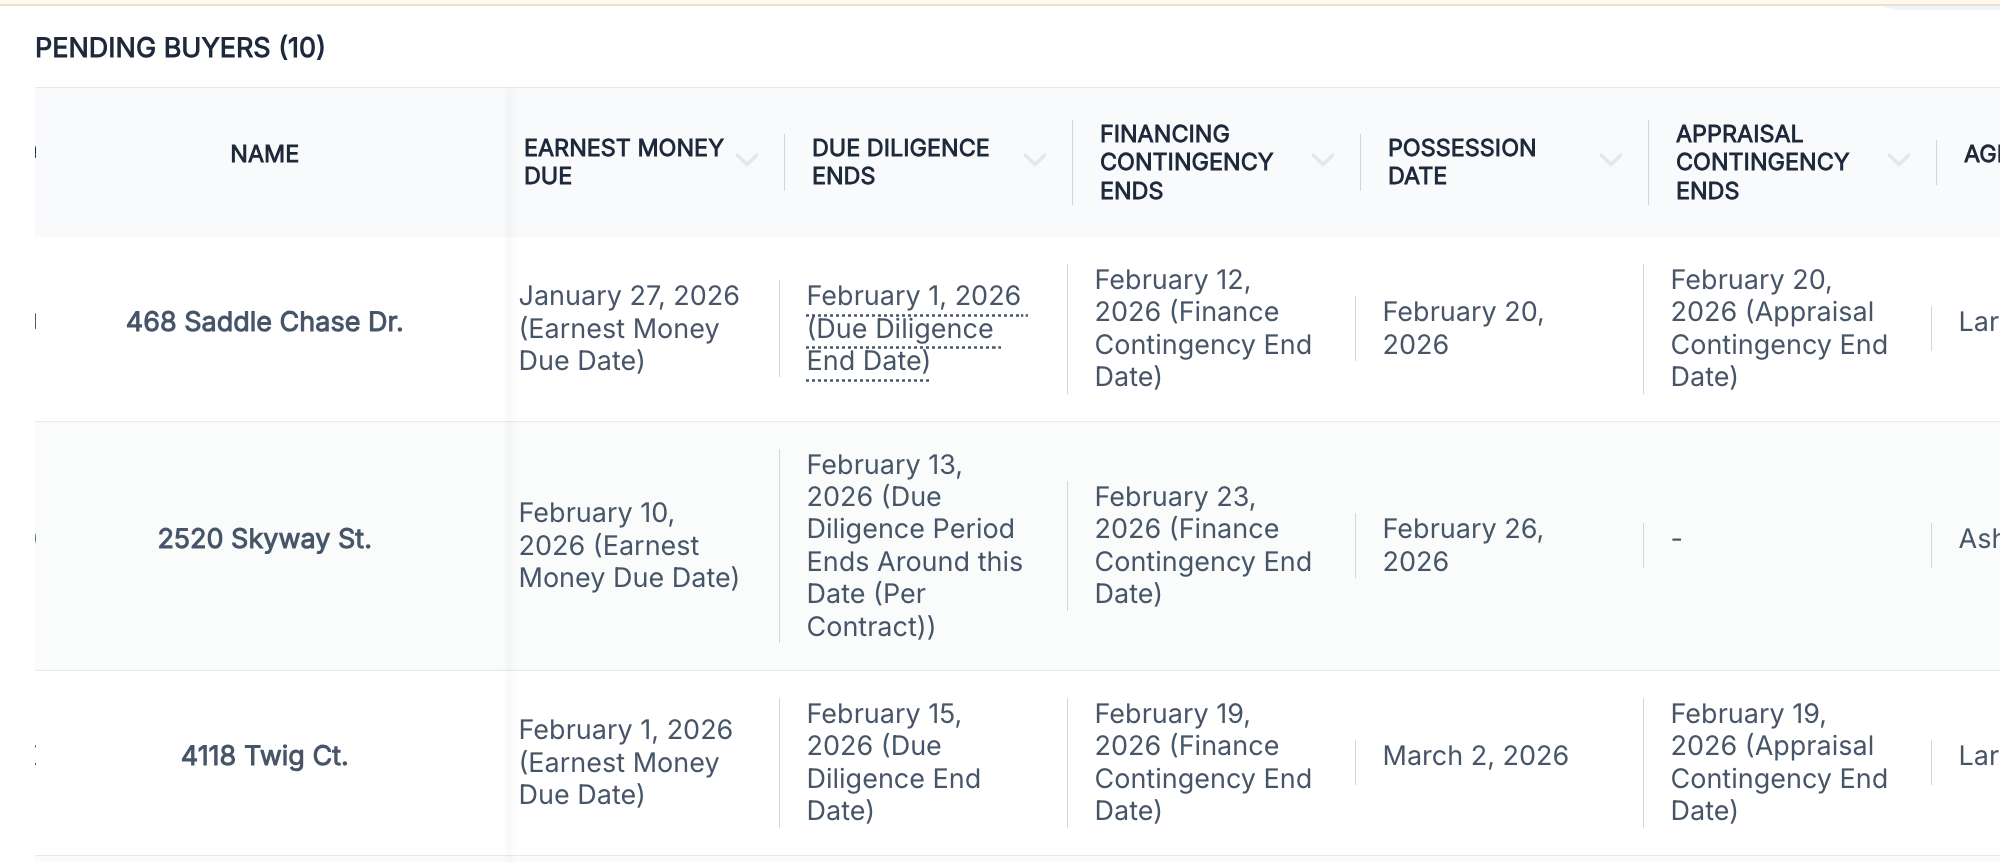Viewport: 2000px width, 862px height.
Task: Select February 1, 2026 due diligence cell
Action: point(916,329)
